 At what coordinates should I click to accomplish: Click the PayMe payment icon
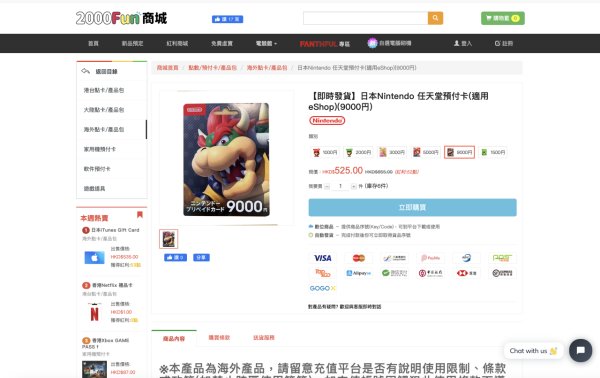(430, 258)
